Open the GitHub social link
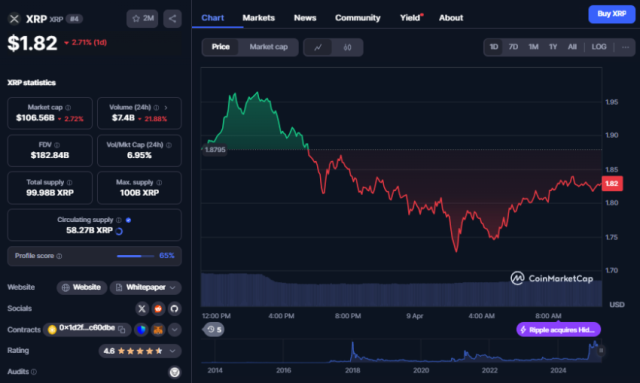 pos(174,309)
